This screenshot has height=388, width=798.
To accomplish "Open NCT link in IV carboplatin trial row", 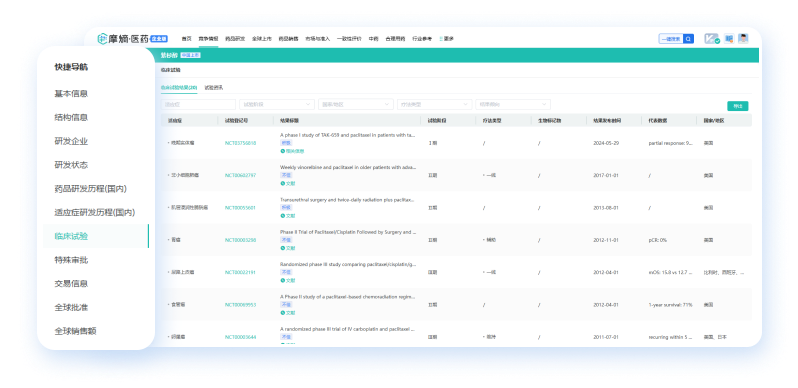I will (240, 337).
